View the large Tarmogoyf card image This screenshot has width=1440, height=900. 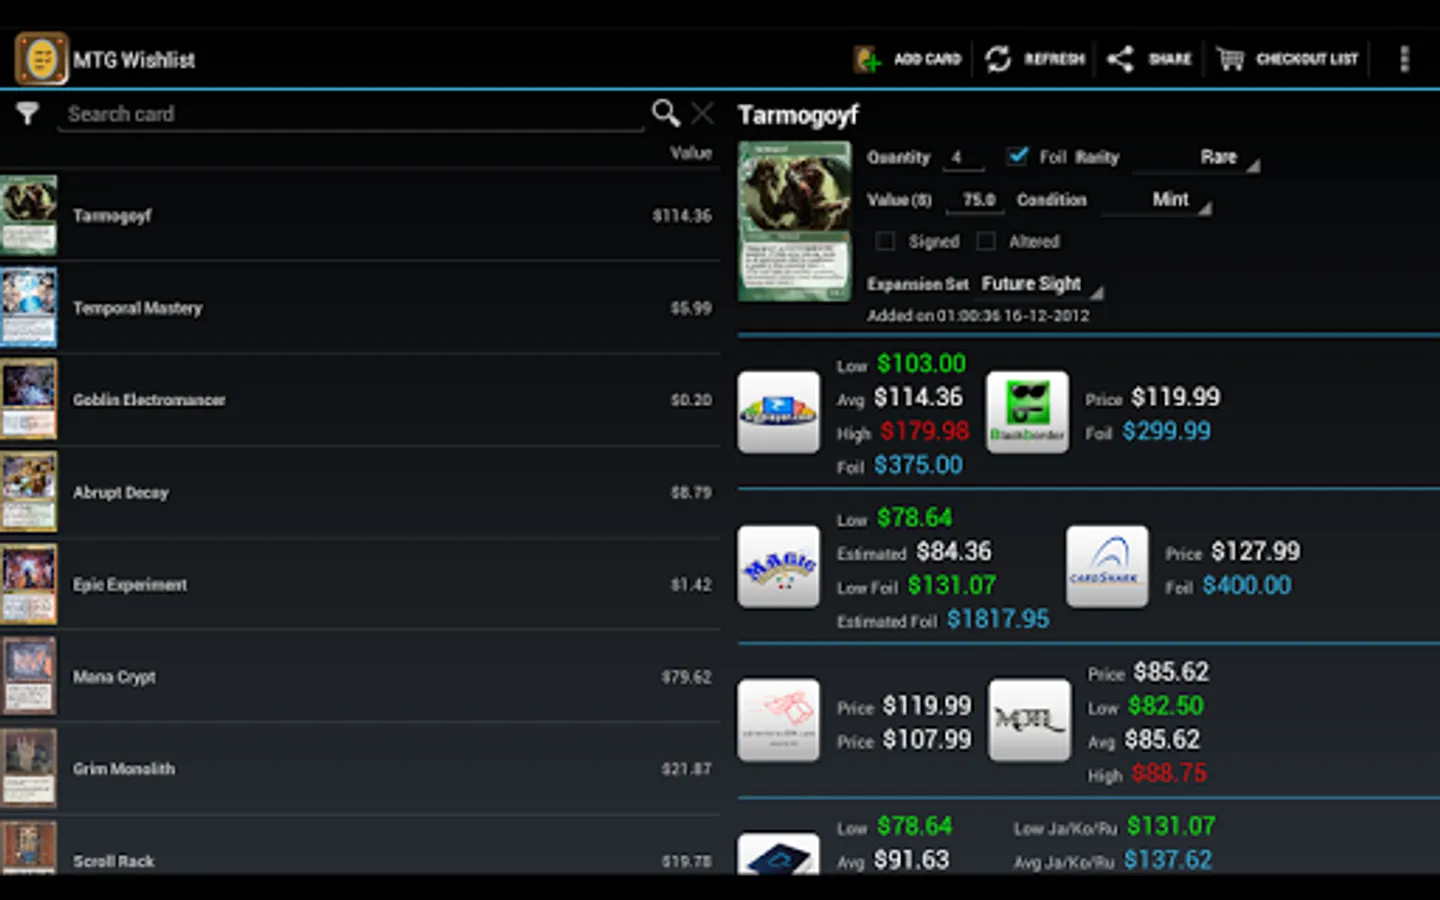(795, 221)
